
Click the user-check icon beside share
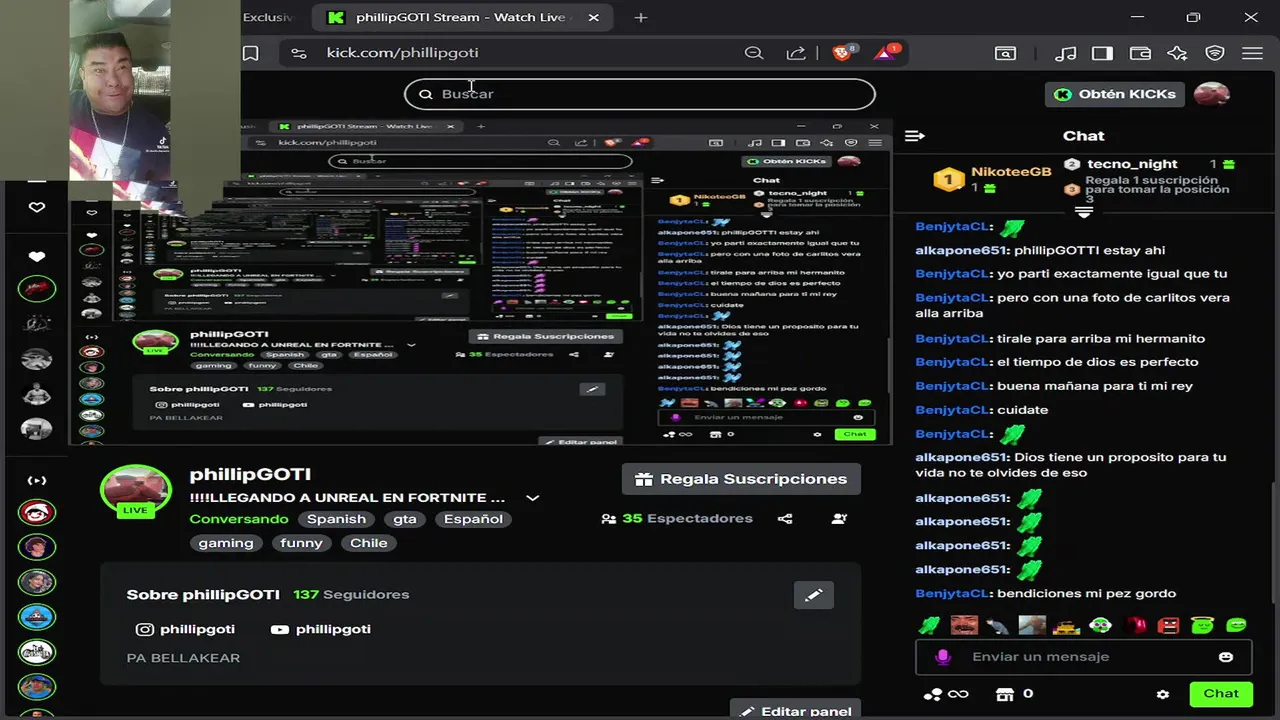(x=839, y=519)
